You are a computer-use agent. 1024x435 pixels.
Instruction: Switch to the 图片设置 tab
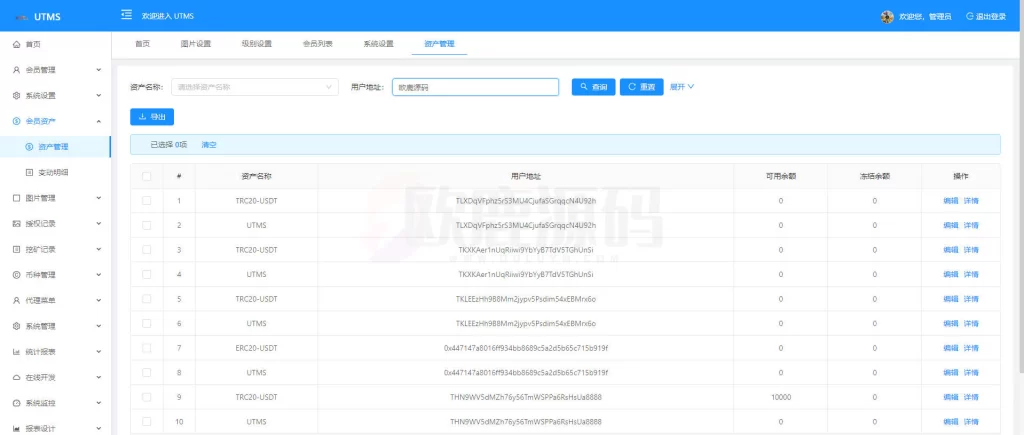196,44
